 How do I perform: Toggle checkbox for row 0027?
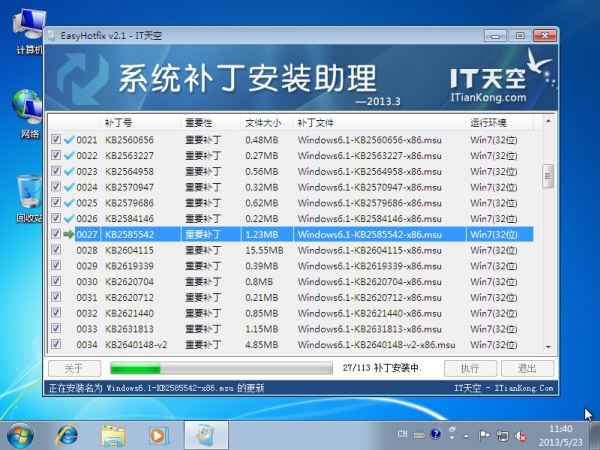[x=56, y=234]
